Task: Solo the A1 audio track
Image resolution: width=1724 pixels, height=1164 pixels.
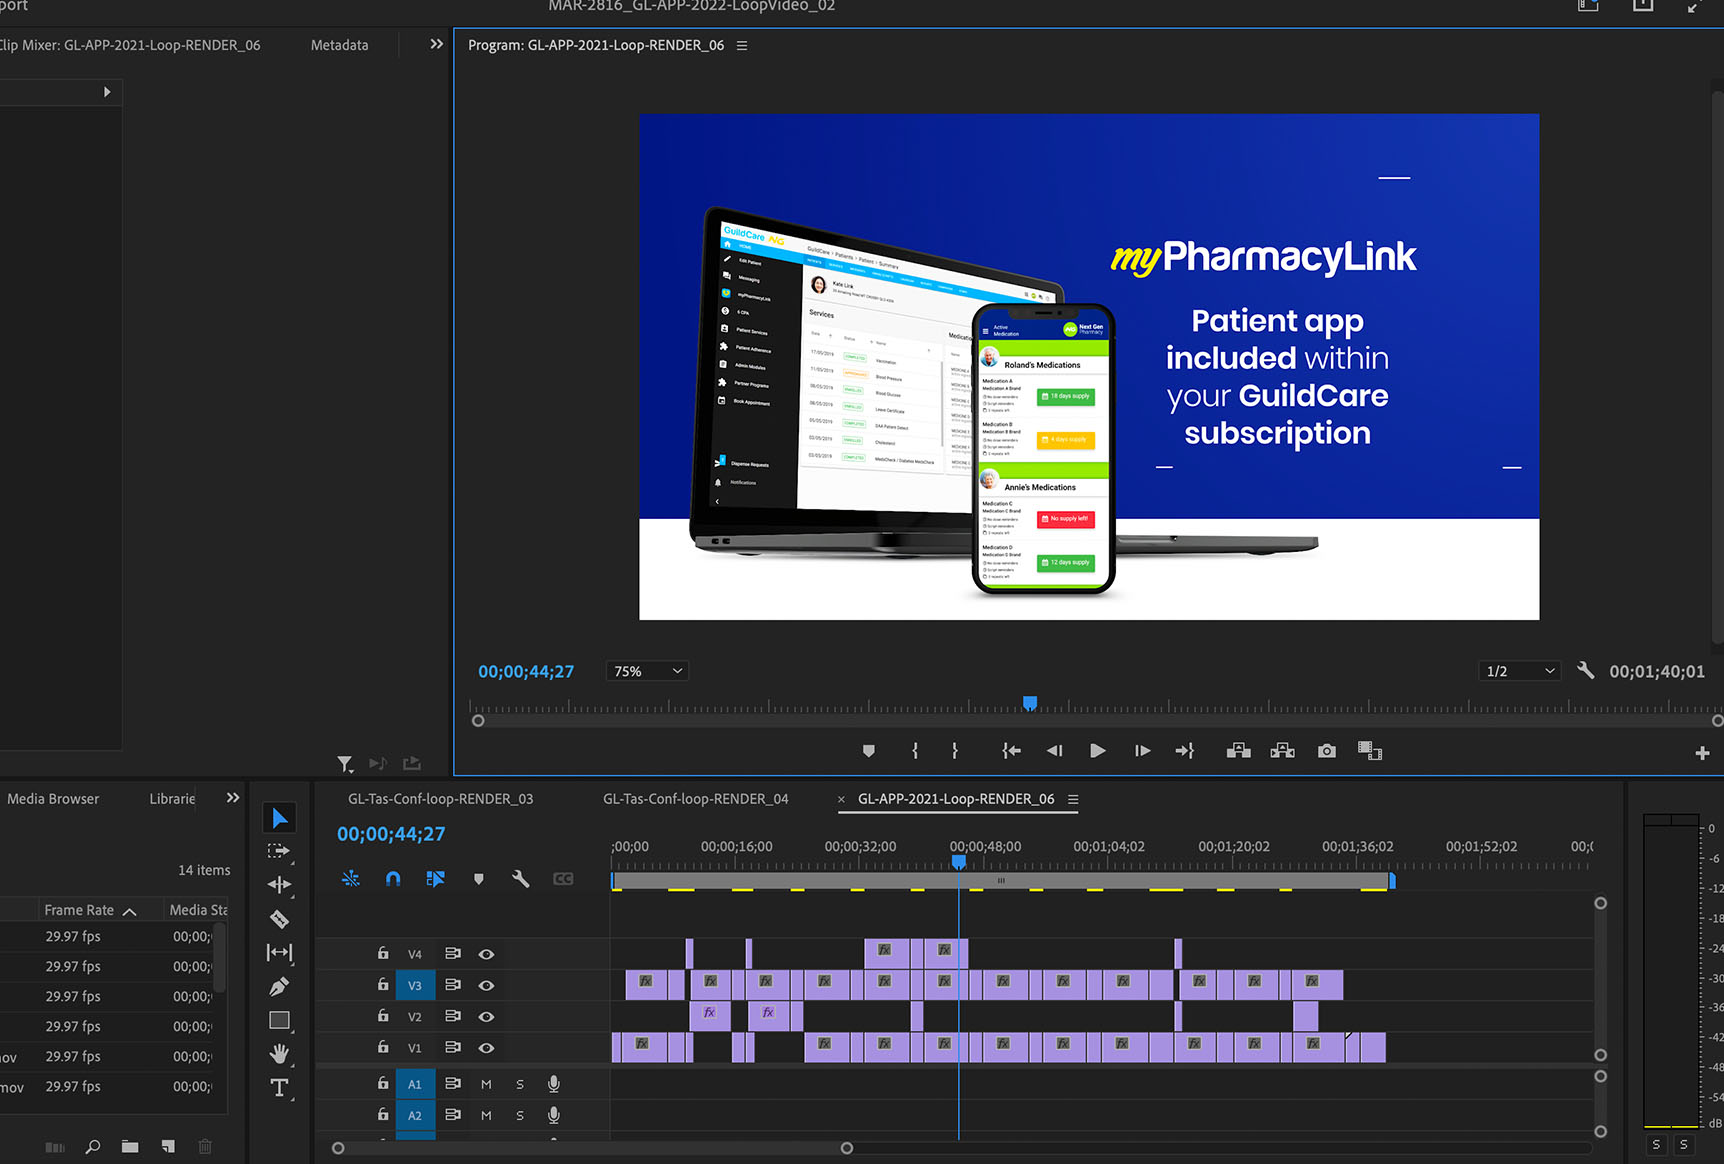Action: 520,1084
